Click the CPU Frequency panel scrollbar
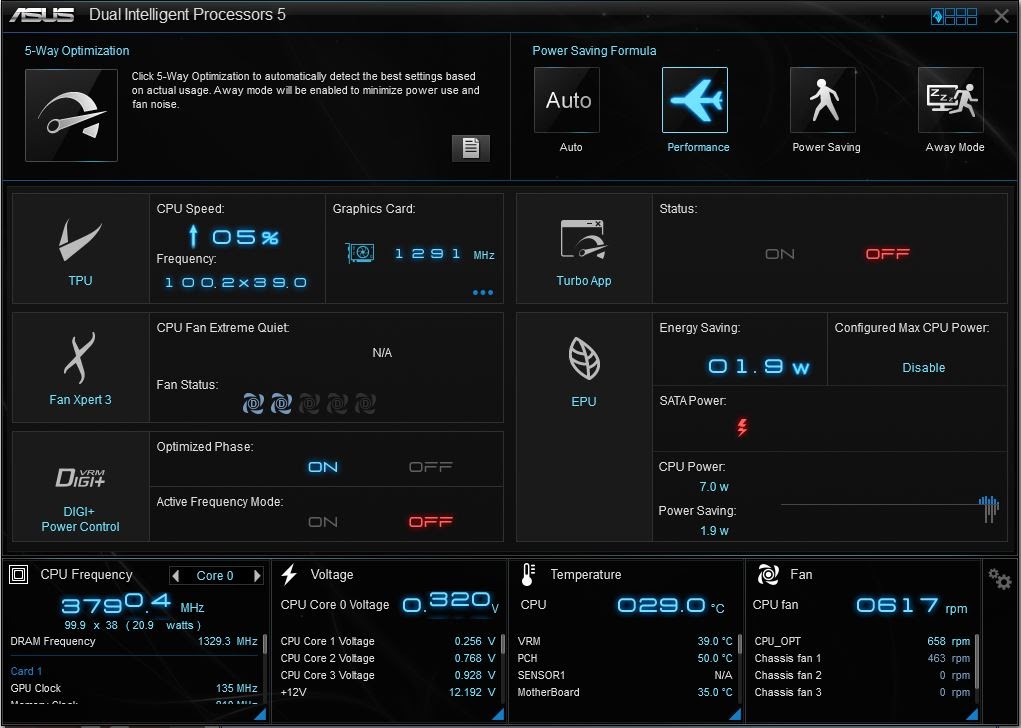The width and height of the screenshot is (1021, 728). [x=264, y=645]
